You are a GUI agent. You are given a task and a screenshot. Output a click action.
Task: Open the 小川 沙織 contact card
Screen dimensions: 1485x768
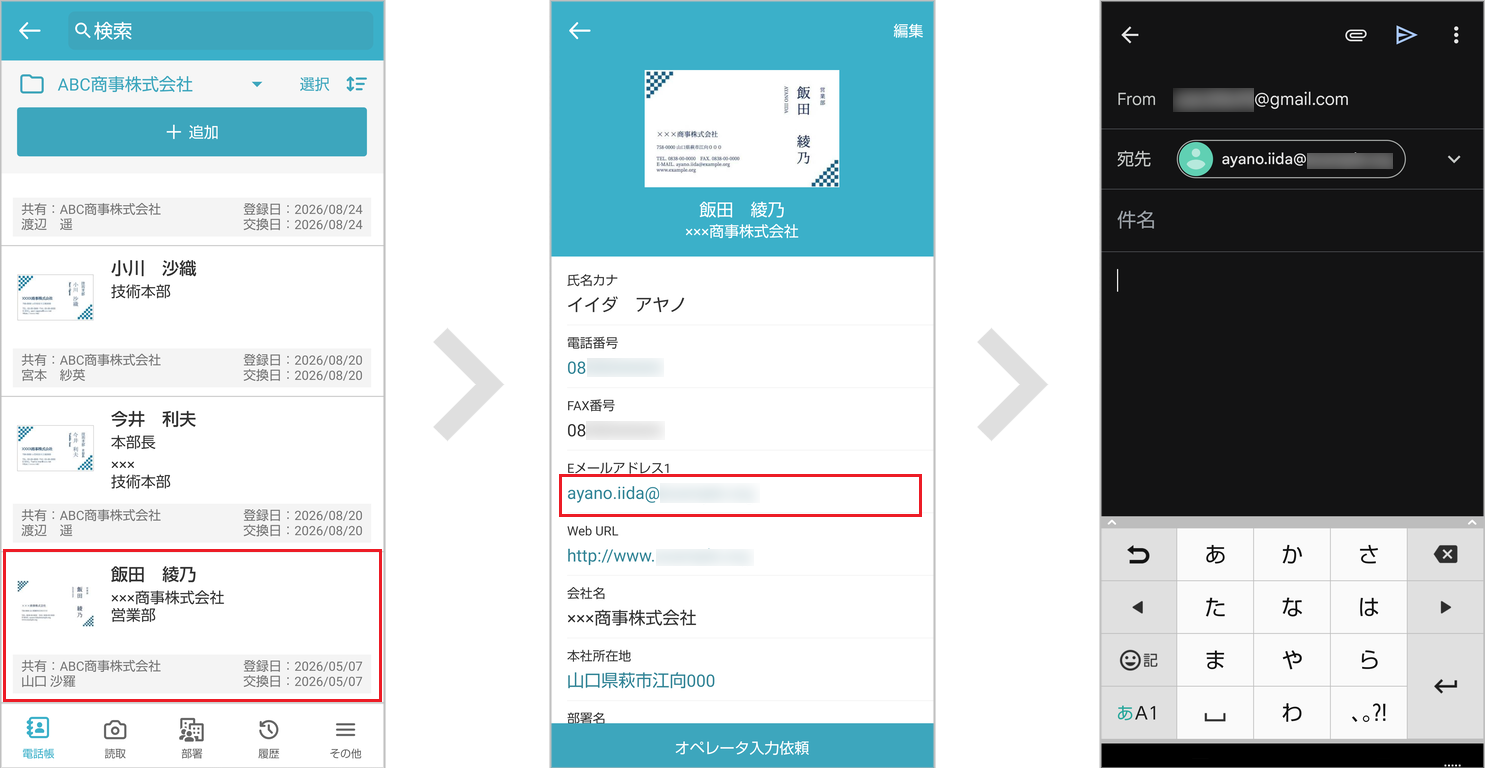192,320
